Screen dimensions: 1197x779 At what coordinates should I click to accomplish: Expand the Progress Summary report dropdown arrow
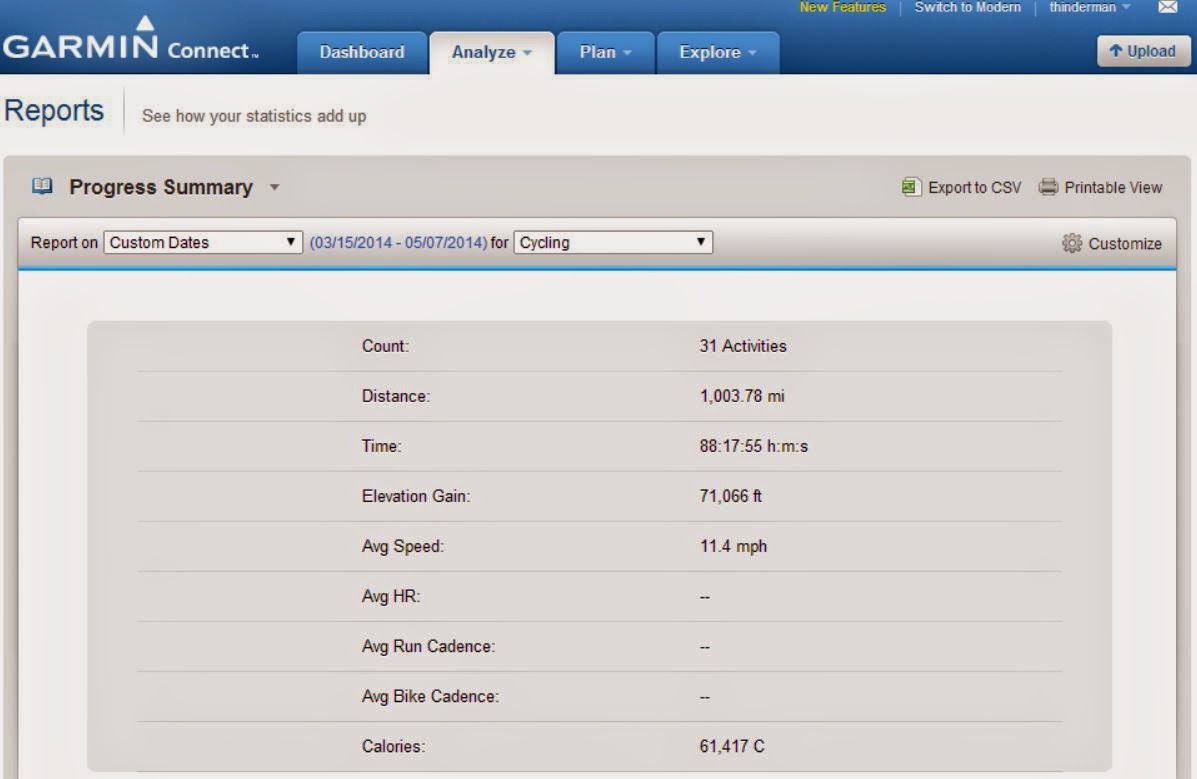coord(274,187)
